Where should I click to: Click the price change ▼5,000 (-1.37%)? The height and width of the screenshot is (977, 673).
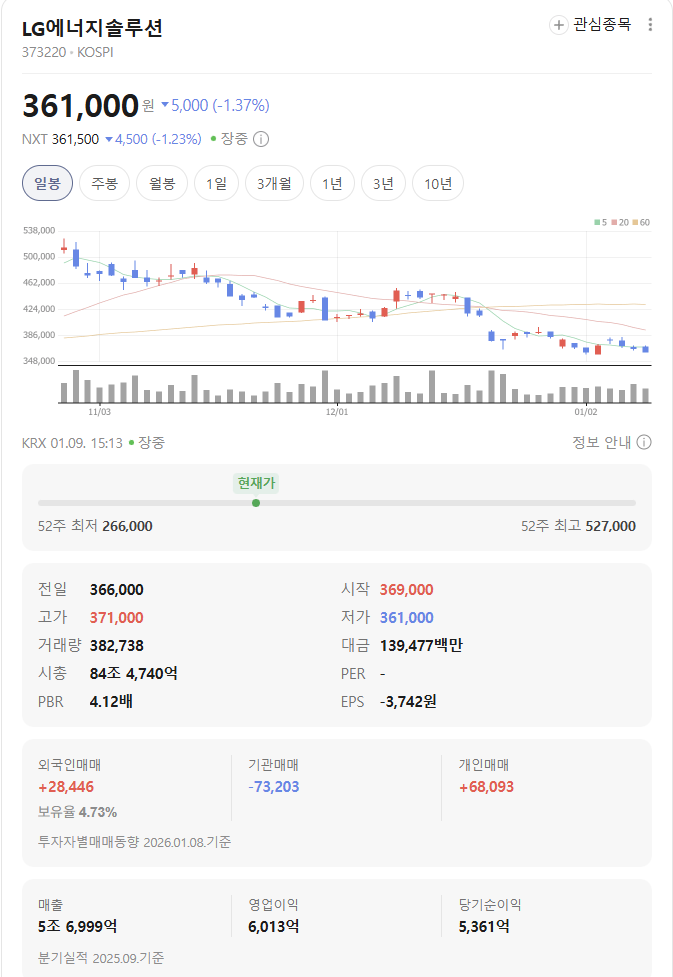pyautogui.click(x=216, y=105)
